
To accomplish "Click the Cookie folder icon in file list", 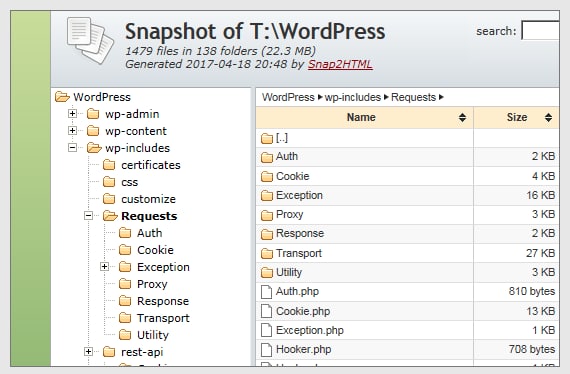I will (x=267, y=177).
